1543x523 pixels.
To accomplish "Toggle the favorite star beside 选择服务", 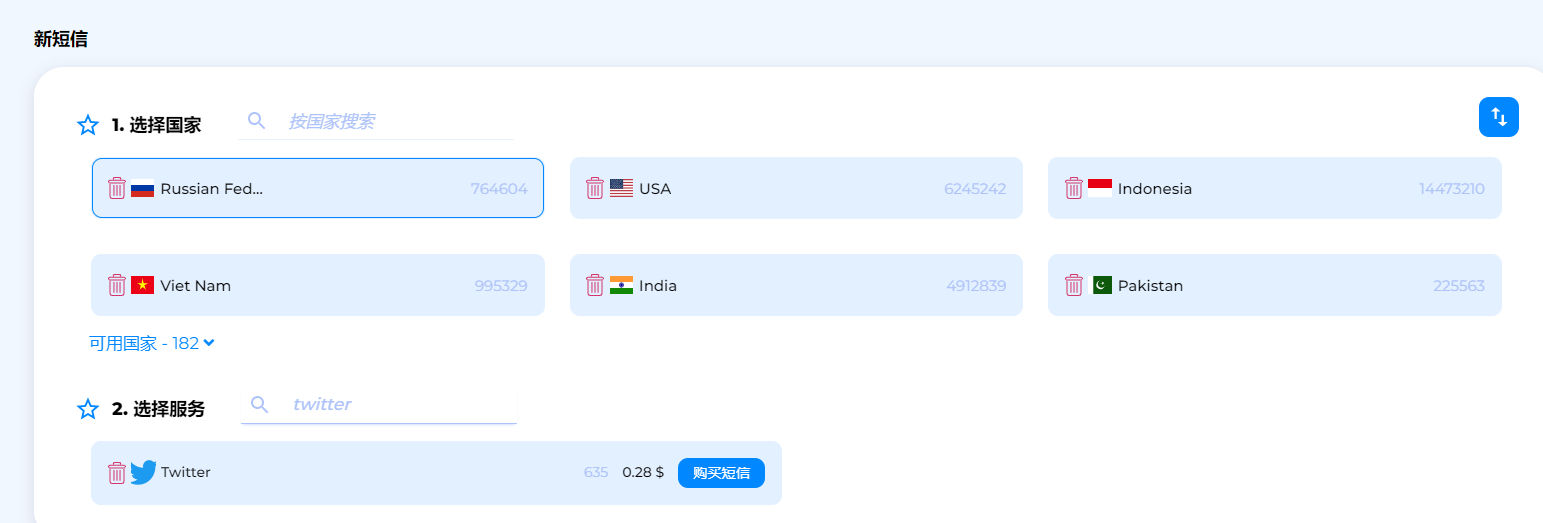I will tap(88, 409).
